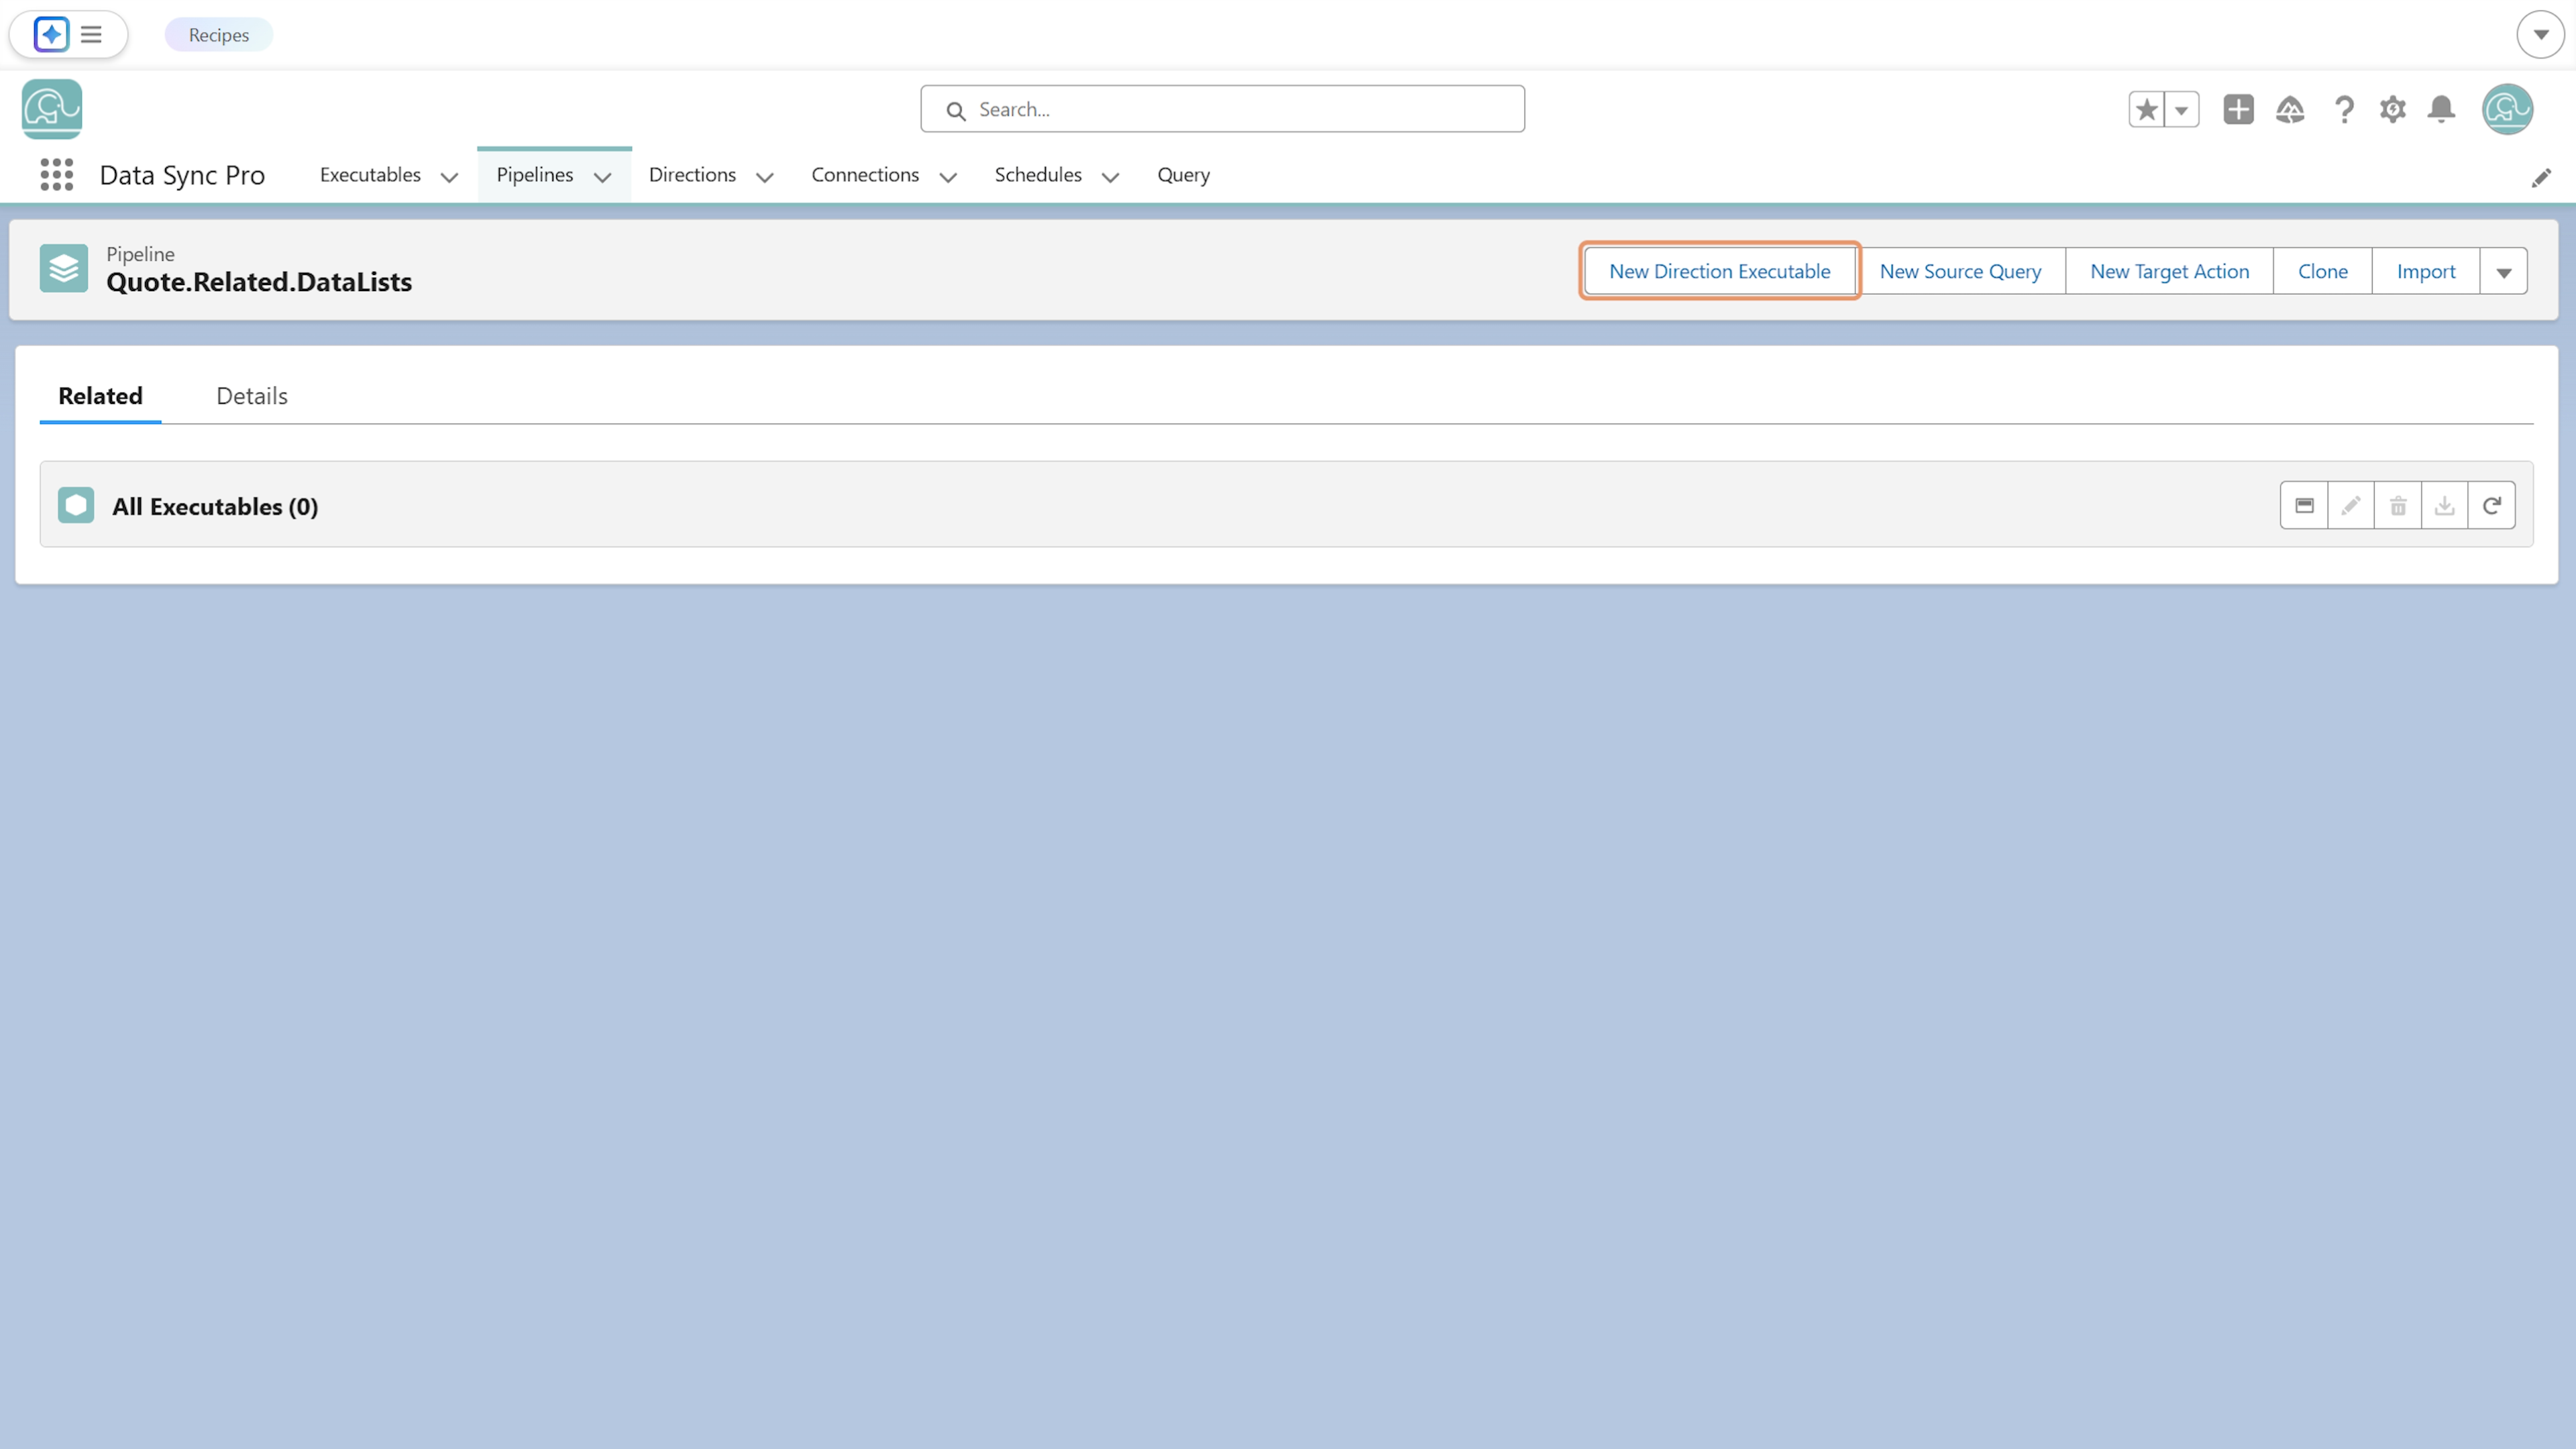This screenshot has height=1449, width=2576.
Task: Switch to the Related tab
Action: [x=100, y=396]
